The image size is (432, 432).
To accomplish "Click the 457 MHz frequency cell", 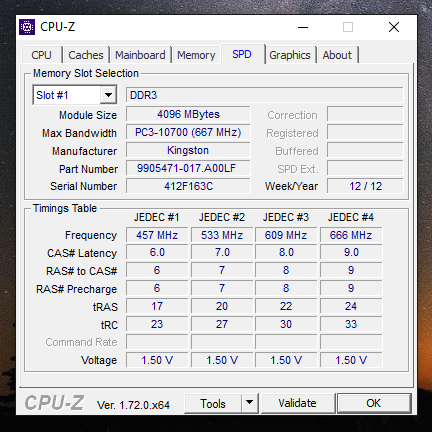I will click(x=157, y=235).
